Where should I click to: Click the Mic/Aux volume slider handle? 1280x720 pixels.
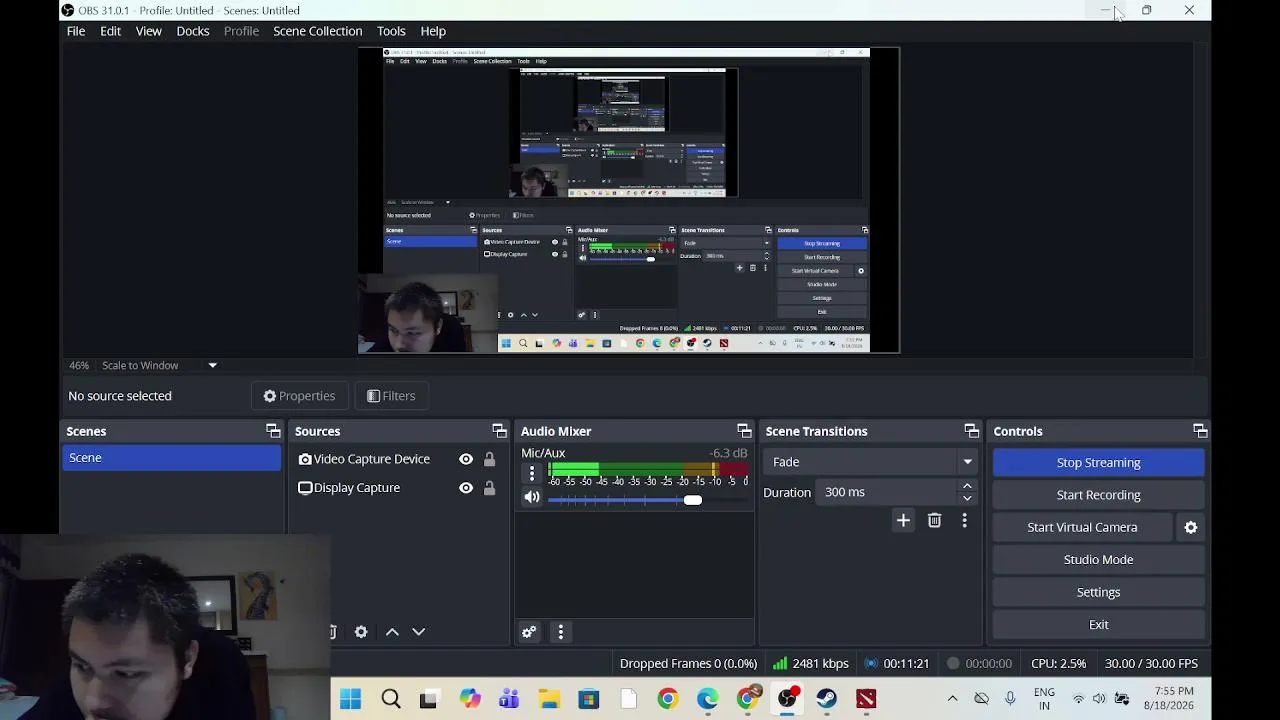click(692, 499)
